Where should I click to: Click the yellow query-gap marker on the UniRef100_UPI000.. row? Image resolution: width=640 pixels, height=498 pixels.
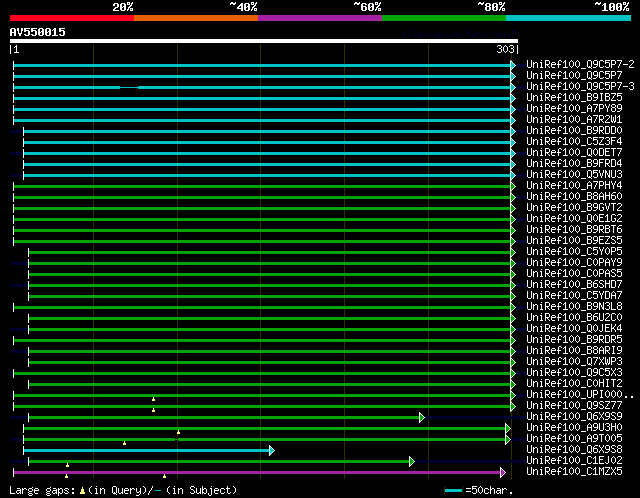click(x=153, y=399)
